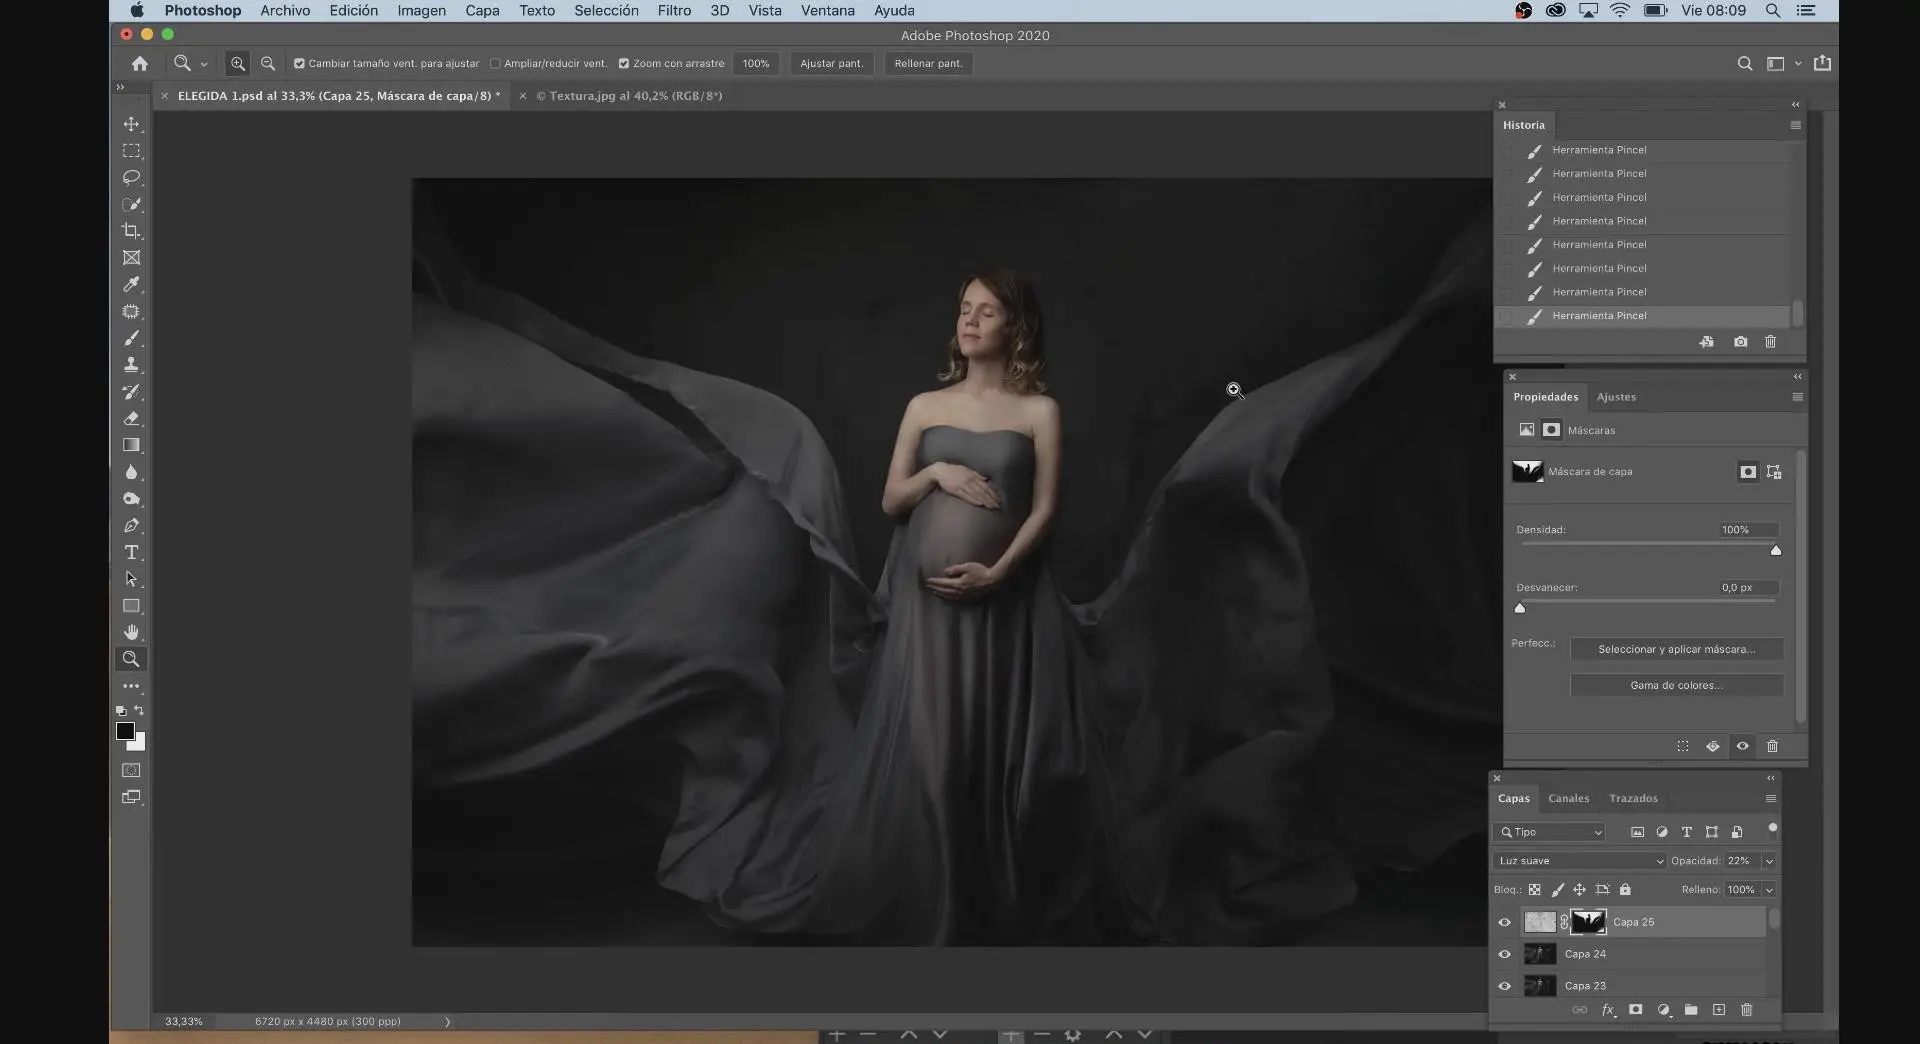1920x1044 pixels.
Task: Toggle Cambiar tamaño vent. para ajustar checkbox
Action: click(x=299, y=63)
